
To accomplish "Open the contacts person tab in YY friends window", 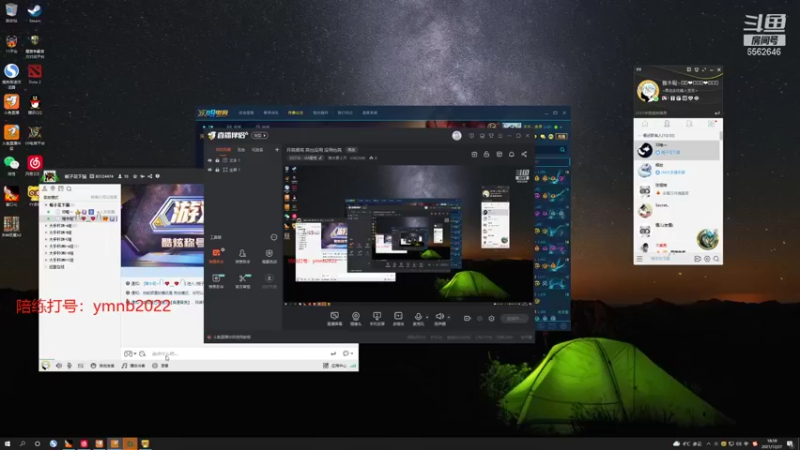I will [667, 124].
